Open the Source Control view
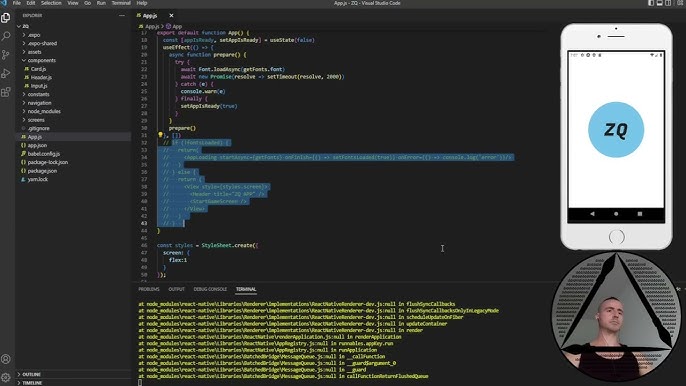This screenshot has height=386, width=686. click(6, 55)
